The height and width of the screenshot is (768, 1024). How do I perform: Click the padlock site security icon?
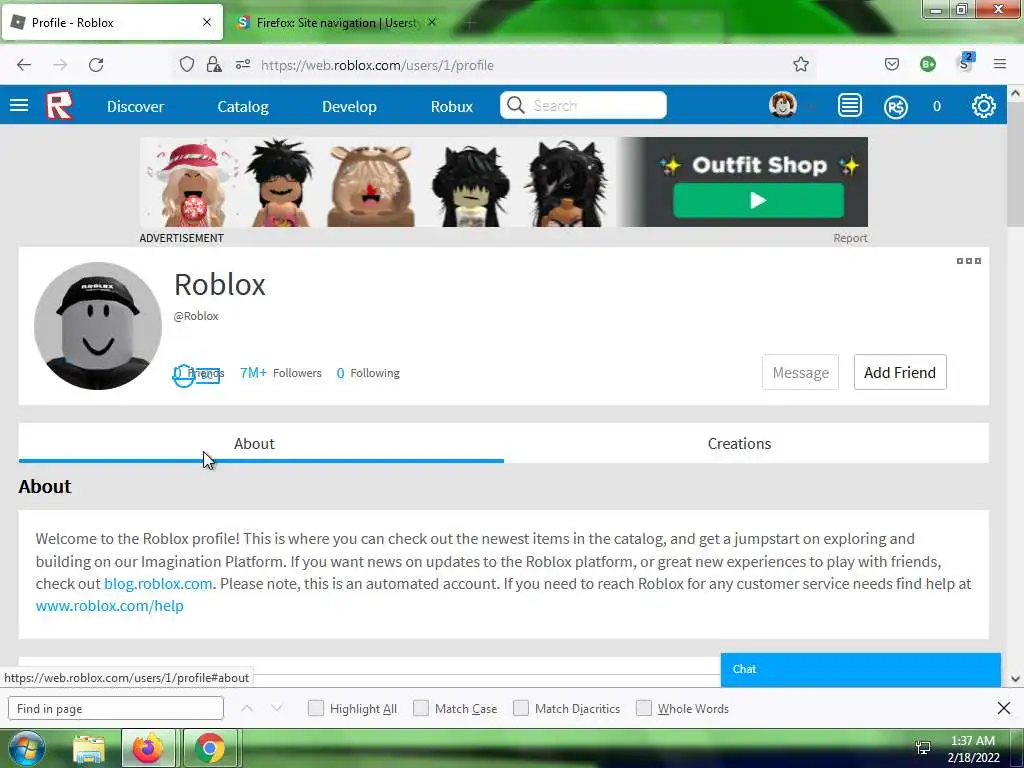tap(214, 64)
